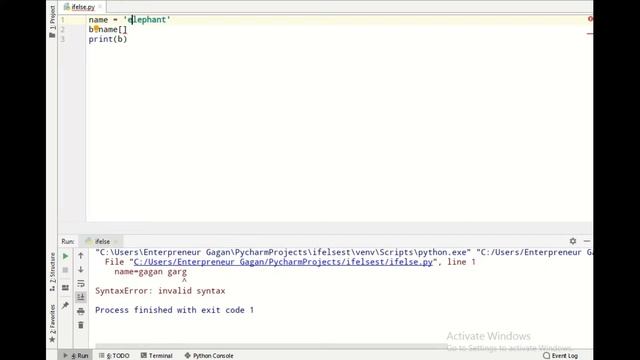Clear console with trash icon

pyautogui.click(x=81, y=325)
